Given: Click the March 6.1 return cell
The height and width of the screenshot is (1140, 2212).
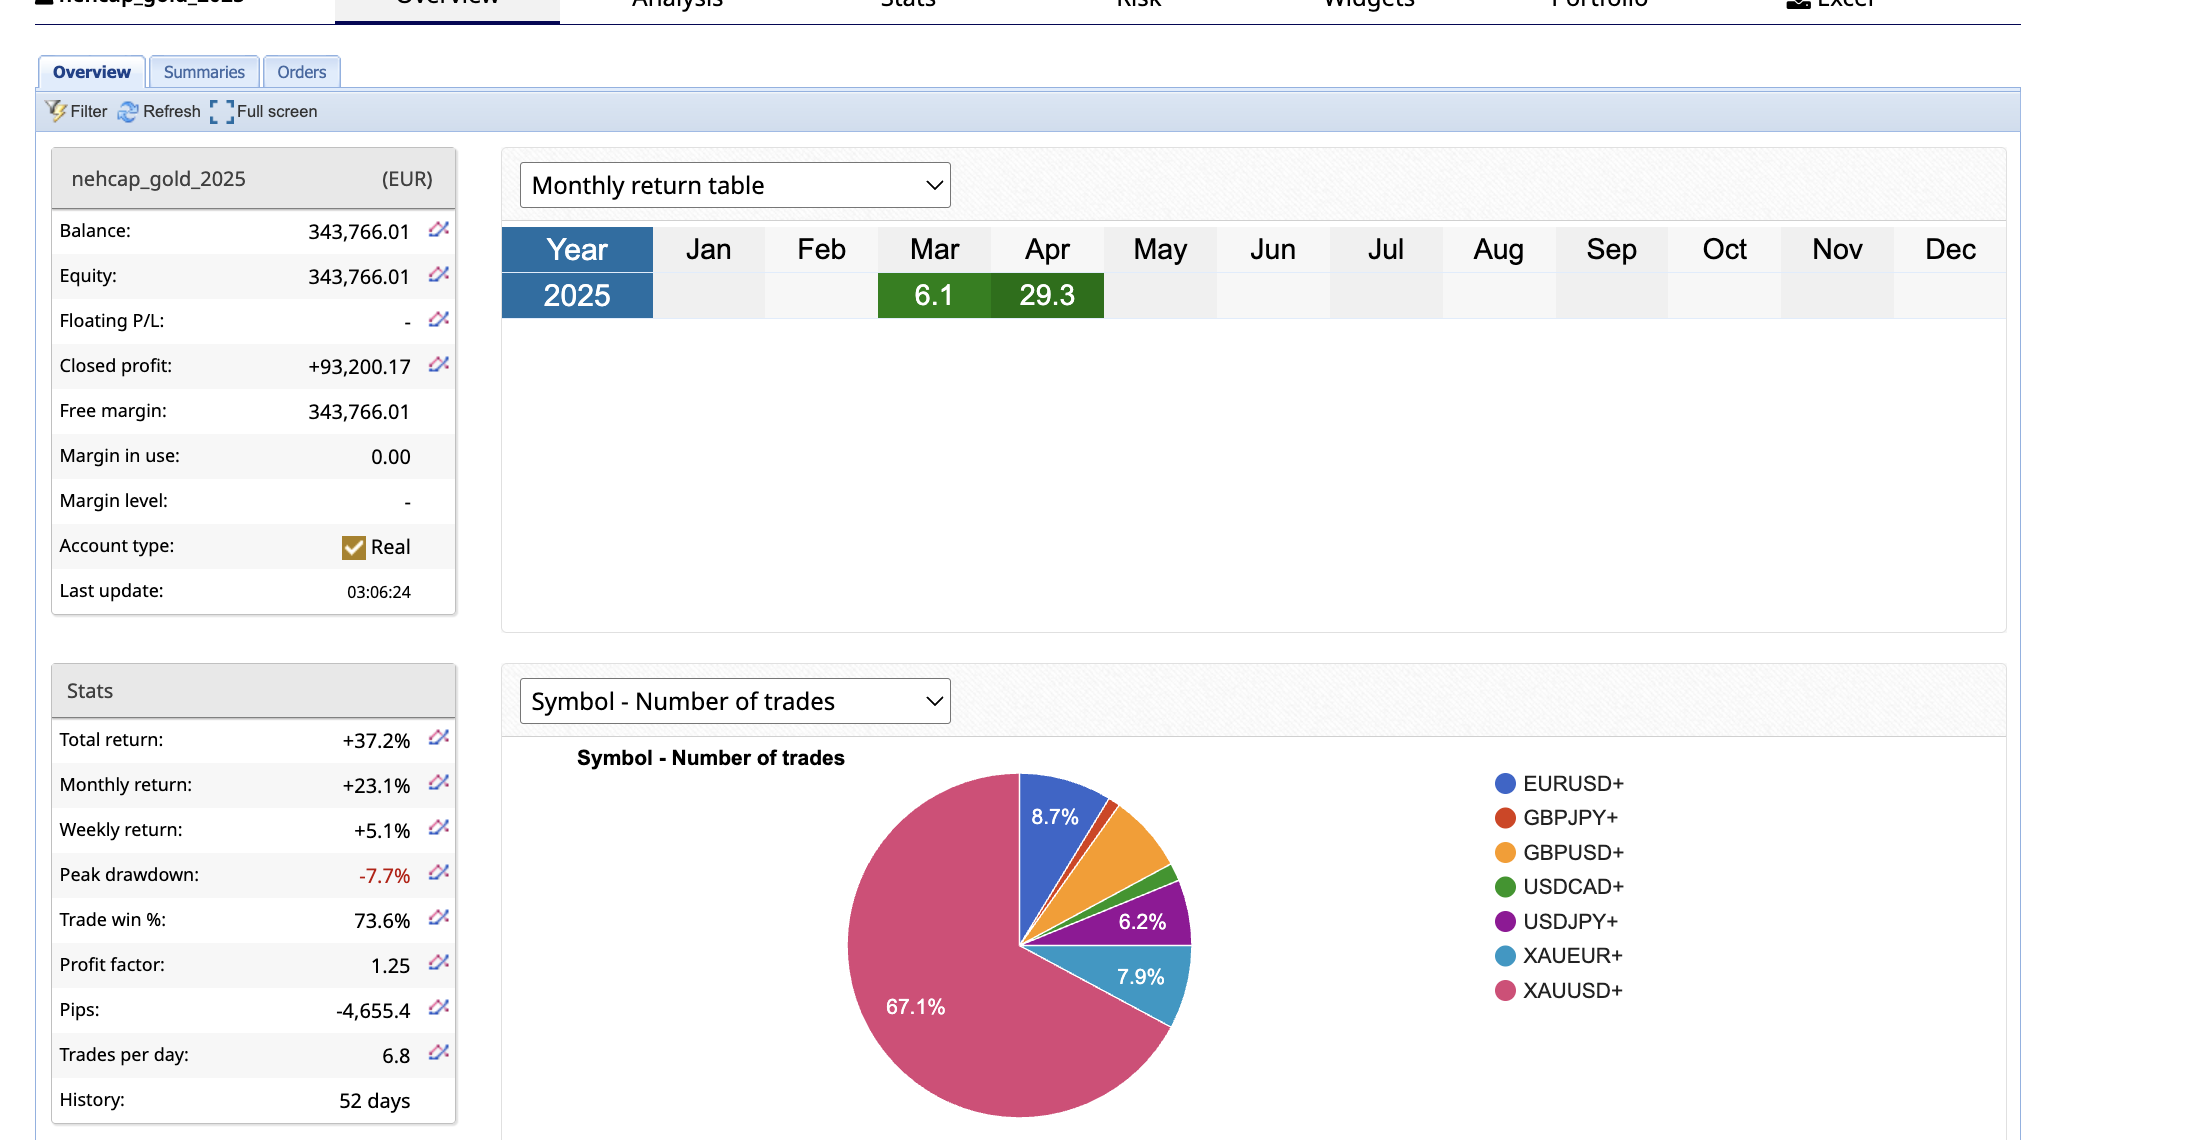Looking at the screenshot, I should 934,296.
